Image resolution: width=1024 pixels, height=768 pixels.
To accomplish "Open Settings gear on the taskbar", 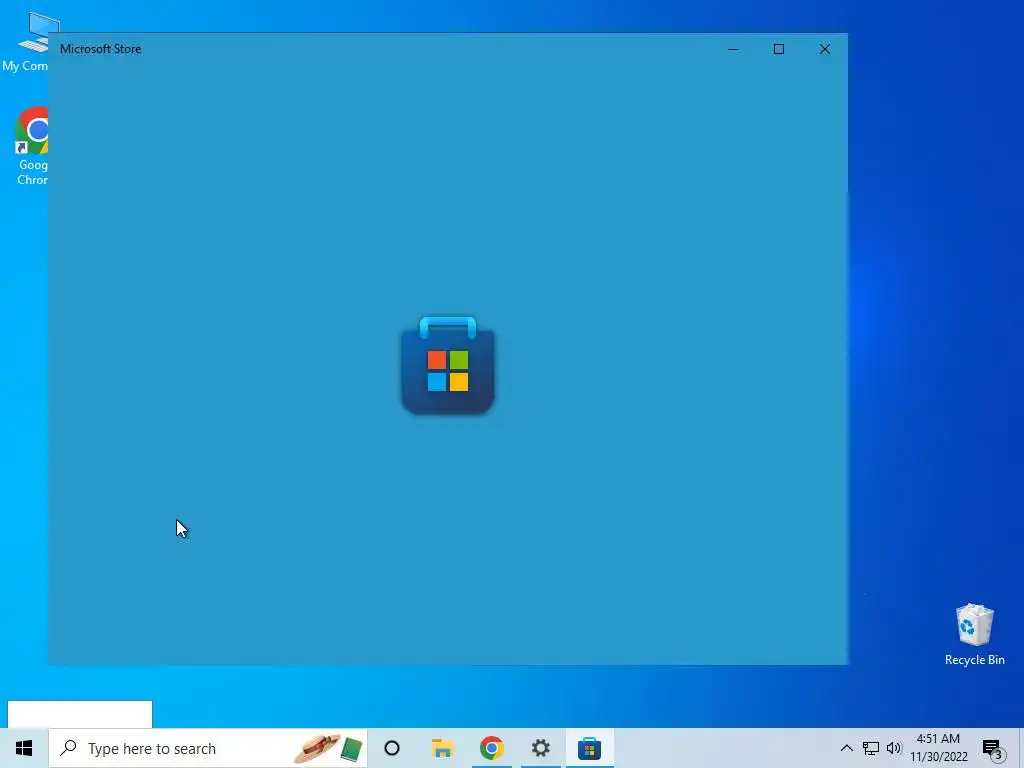I will (541, 748).
